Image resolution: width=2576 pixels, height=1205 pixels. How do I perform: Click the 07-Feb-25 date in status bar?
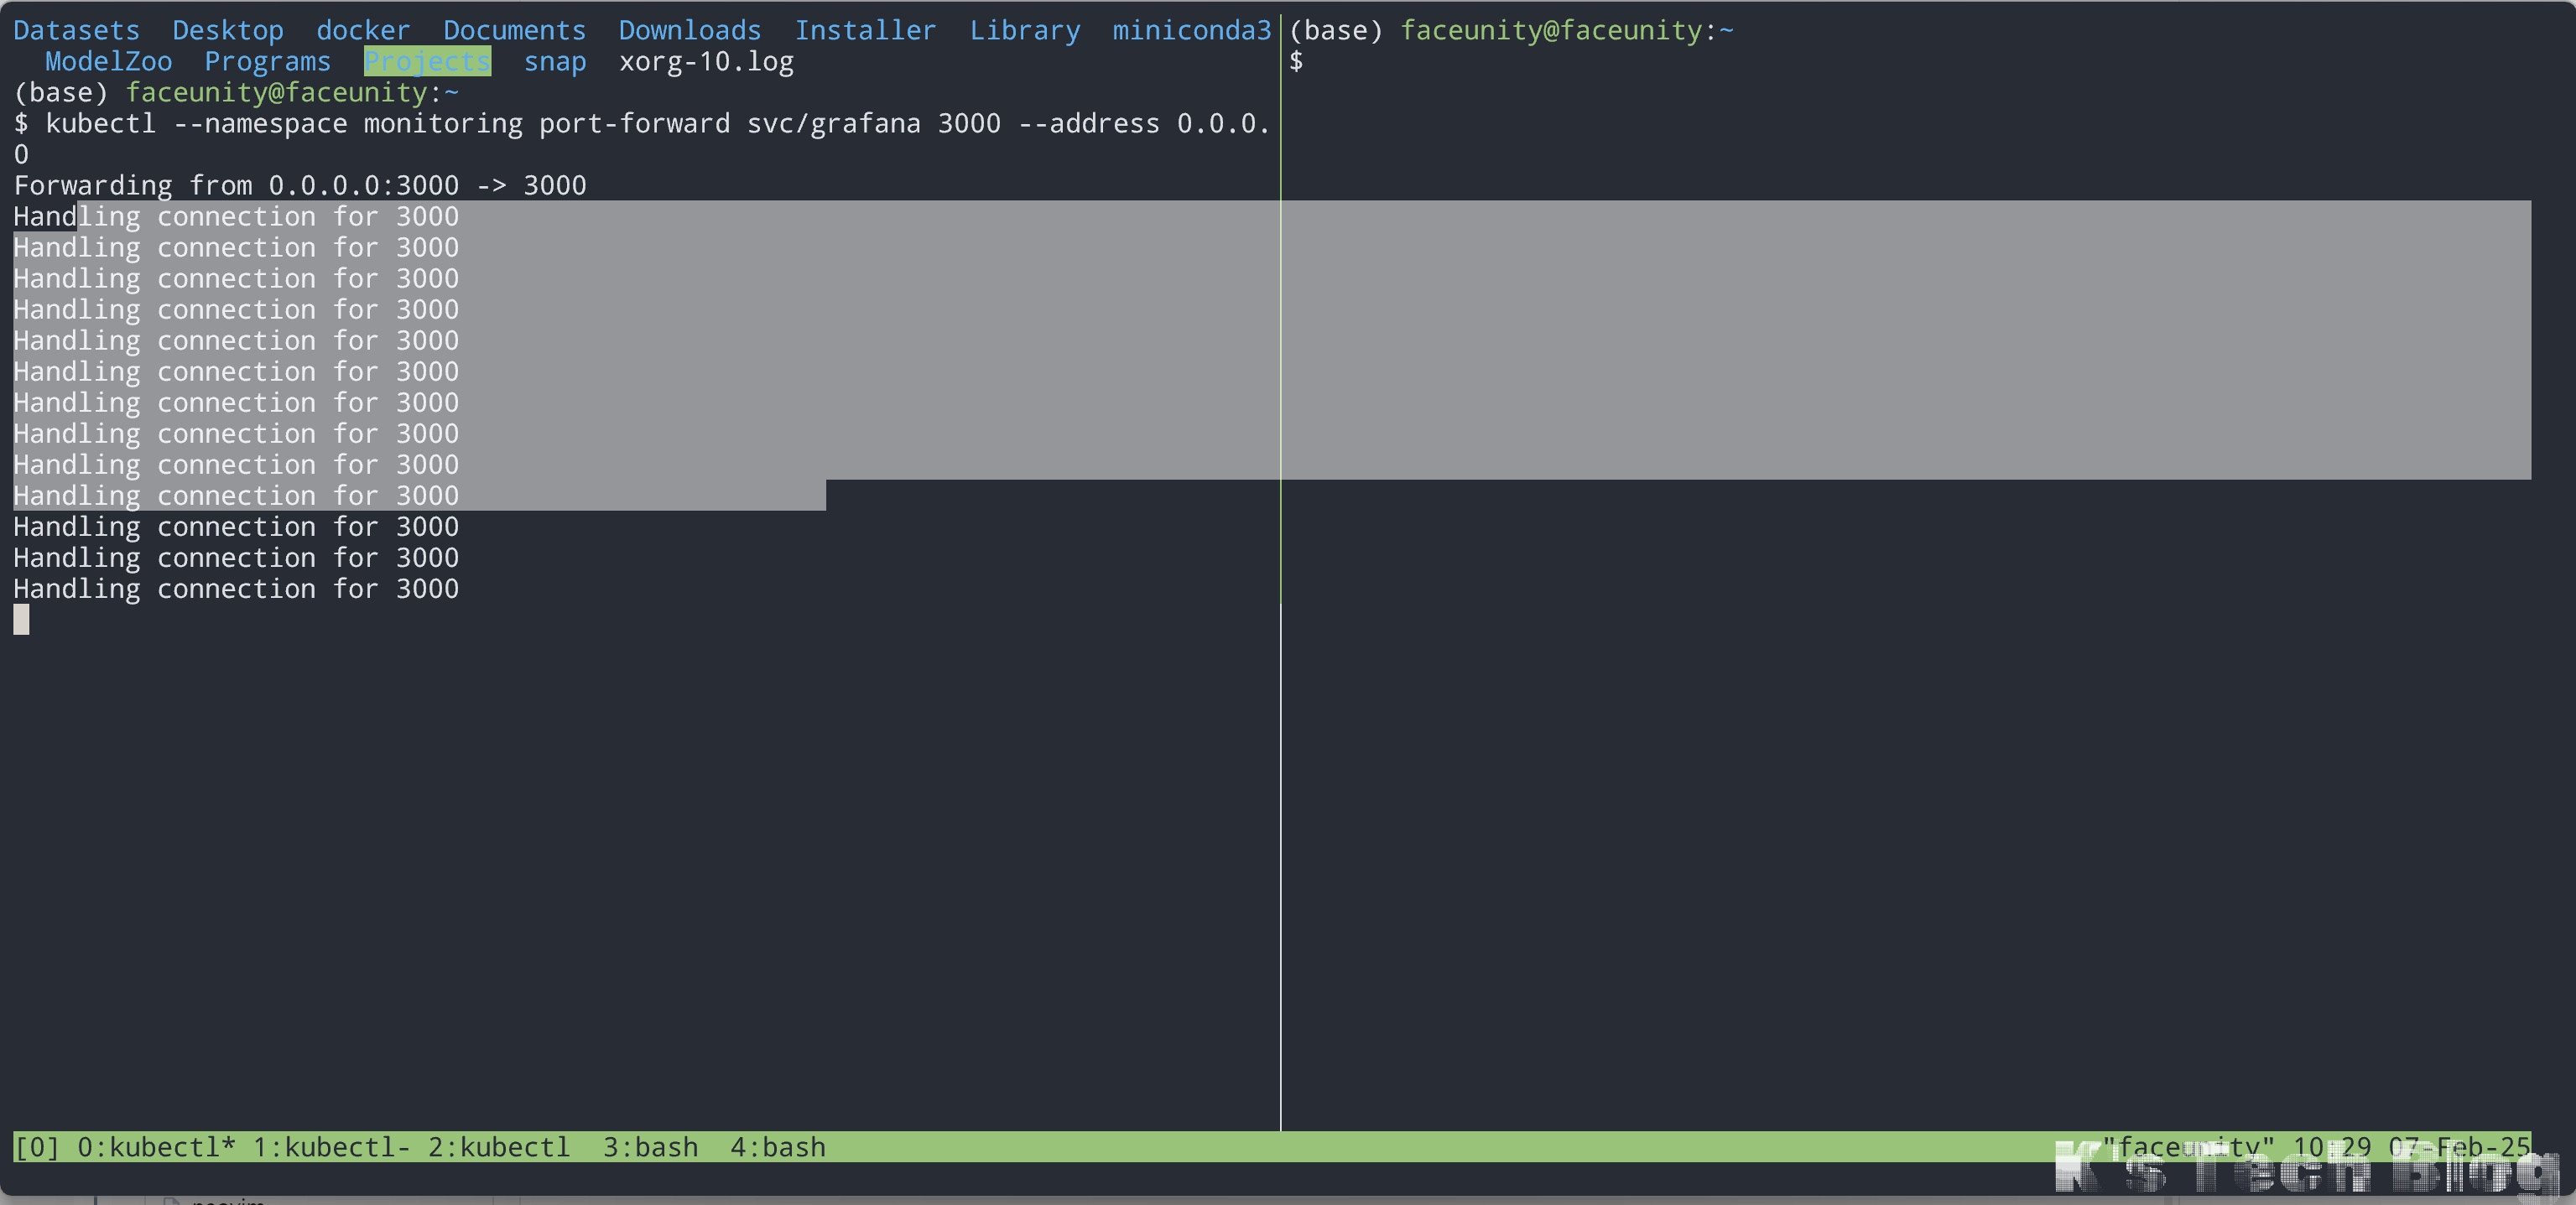2459,1147
